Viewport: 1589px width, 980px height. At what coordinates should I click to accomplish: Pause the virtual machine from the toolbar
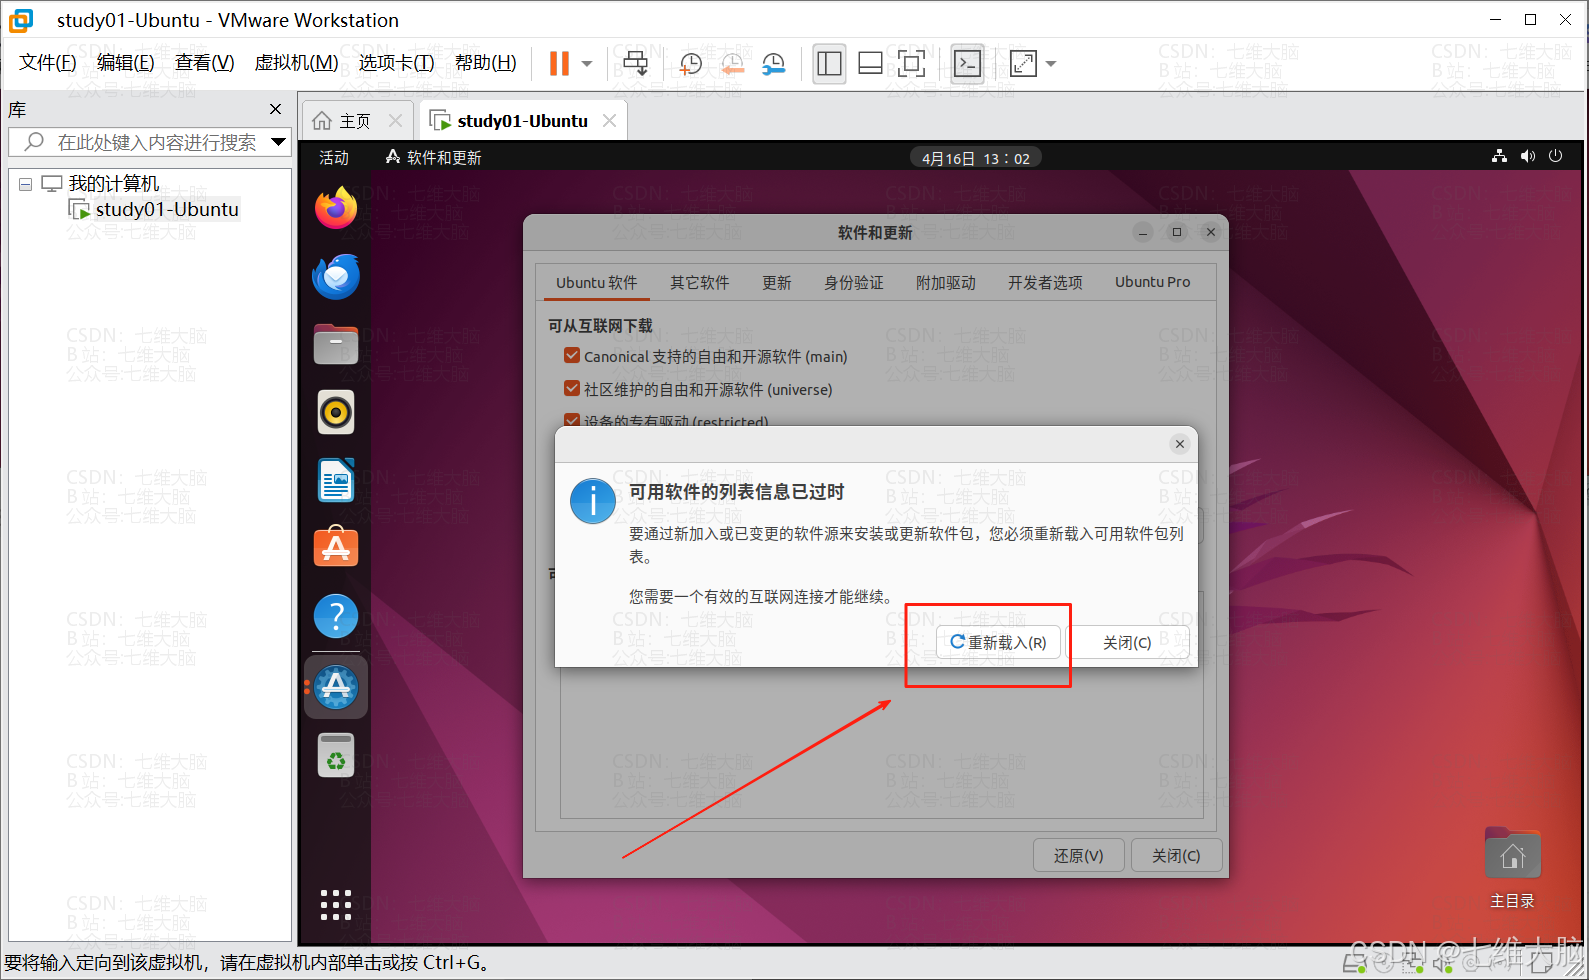[559, 64]
